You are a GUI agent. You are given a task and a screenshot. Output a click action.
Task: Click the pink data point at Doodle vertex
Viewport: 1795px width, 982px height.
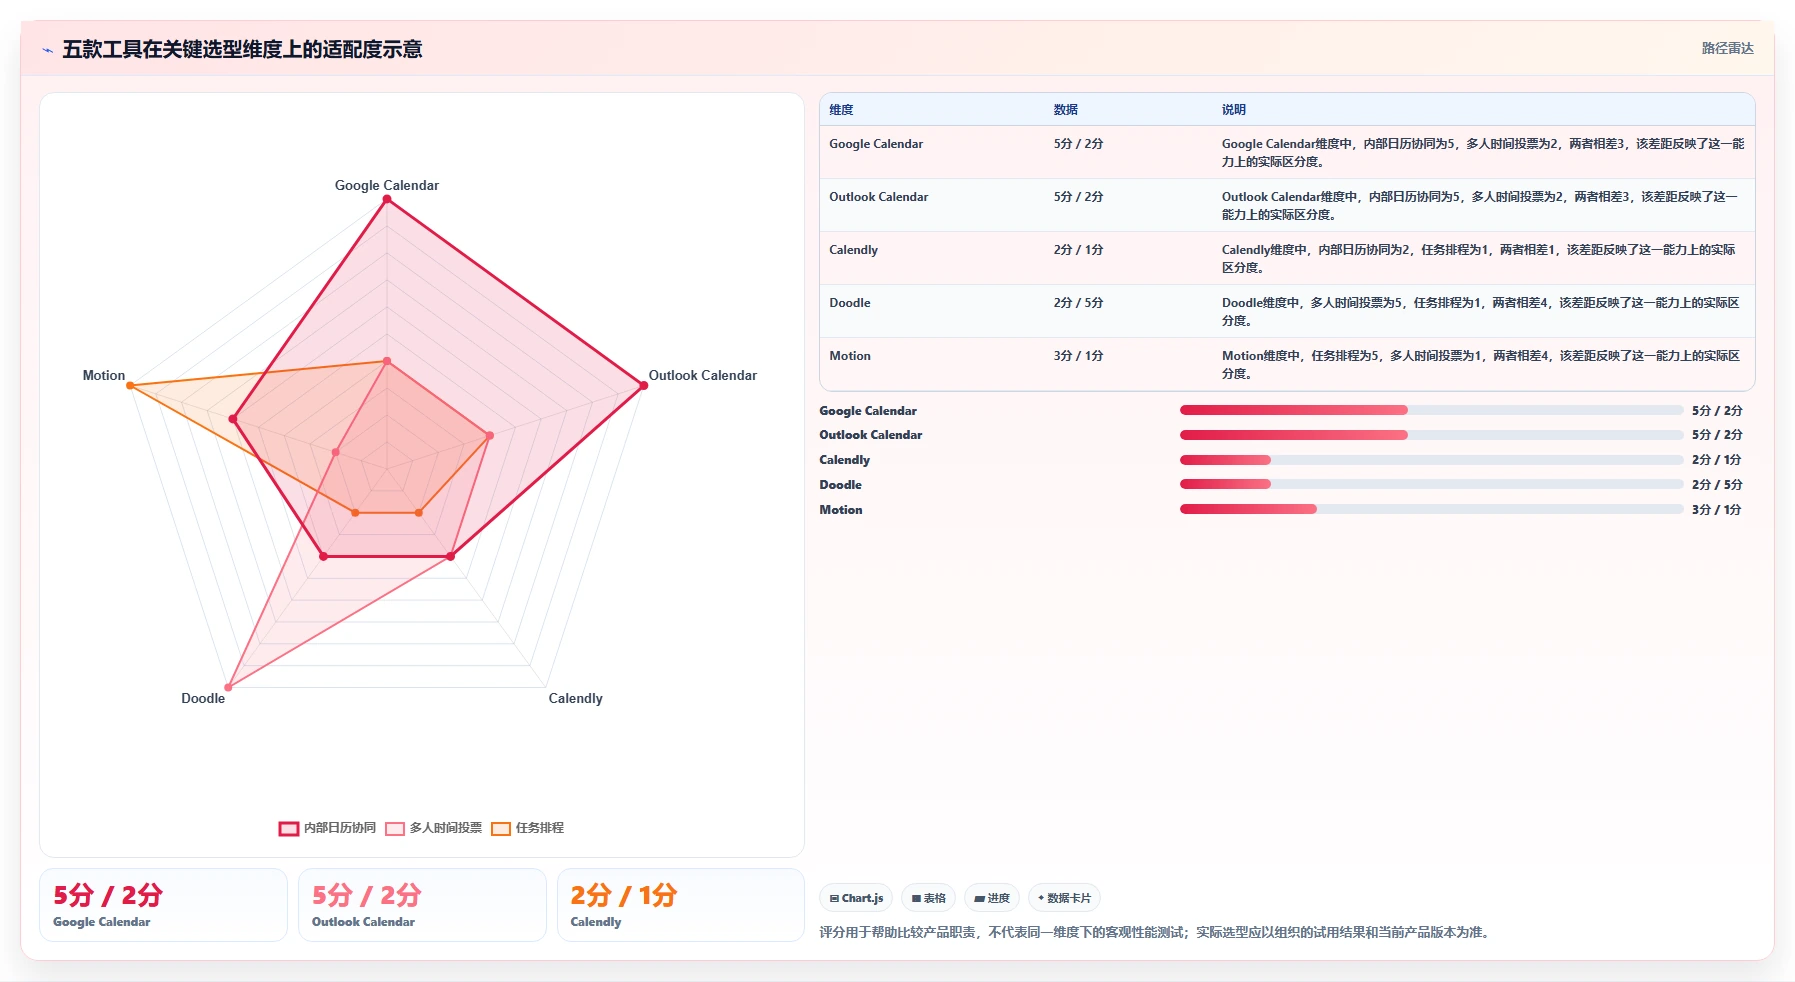pos(228,687)
